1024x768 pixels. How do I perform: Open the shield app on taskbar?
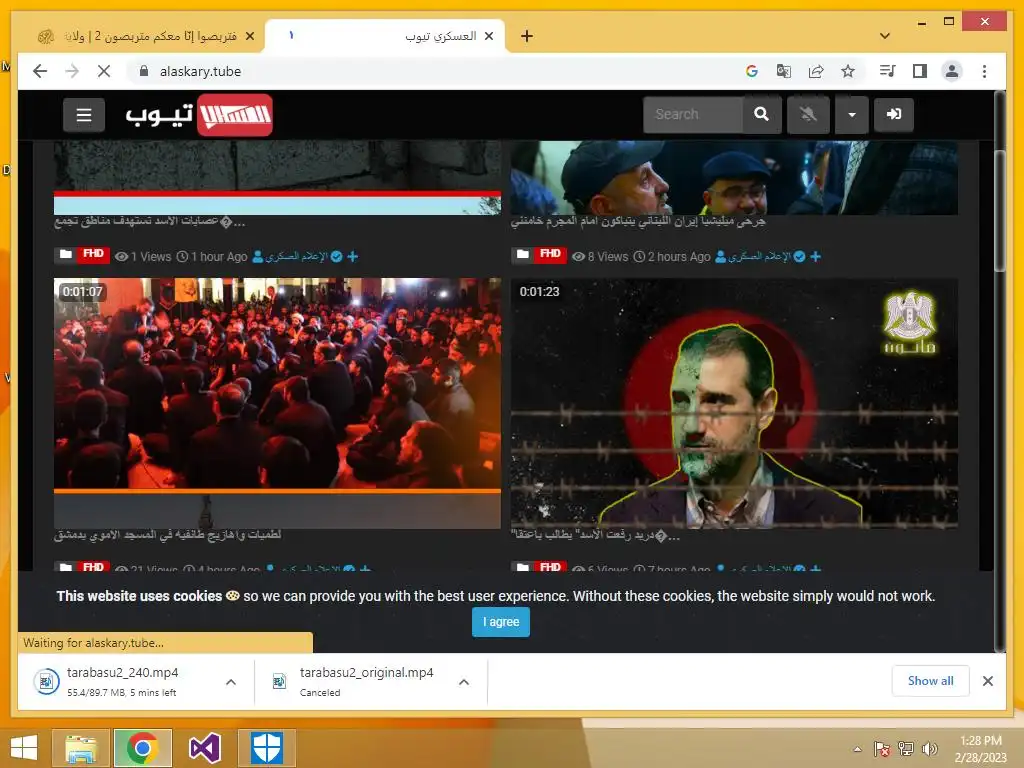[x=266, y=748]
